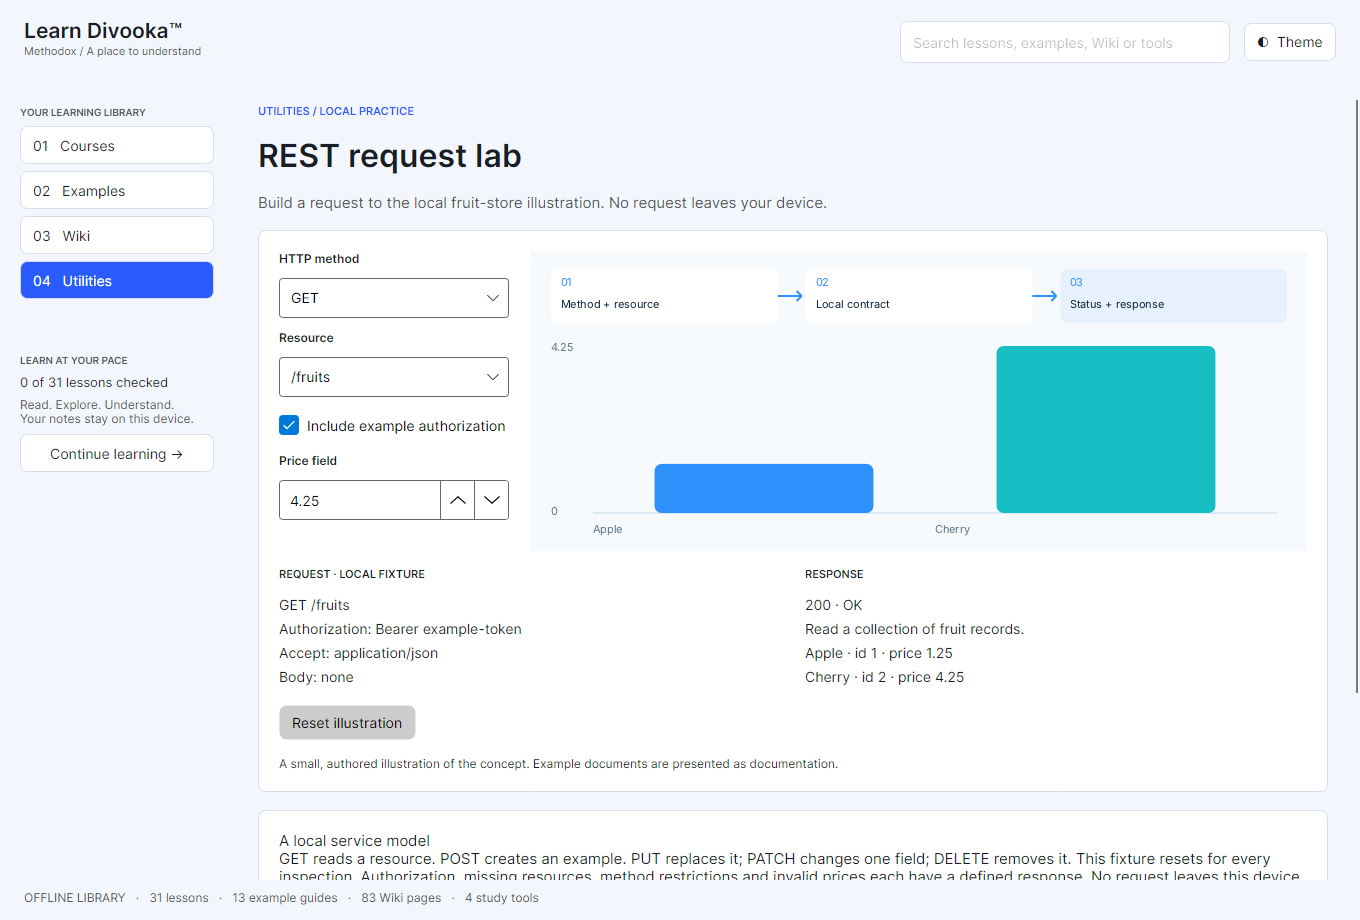Viewport: 1360px width, 920px height.
Task: Click the blue Apple bar in chart
Action: pyautogui.click(x=764, y=488)
